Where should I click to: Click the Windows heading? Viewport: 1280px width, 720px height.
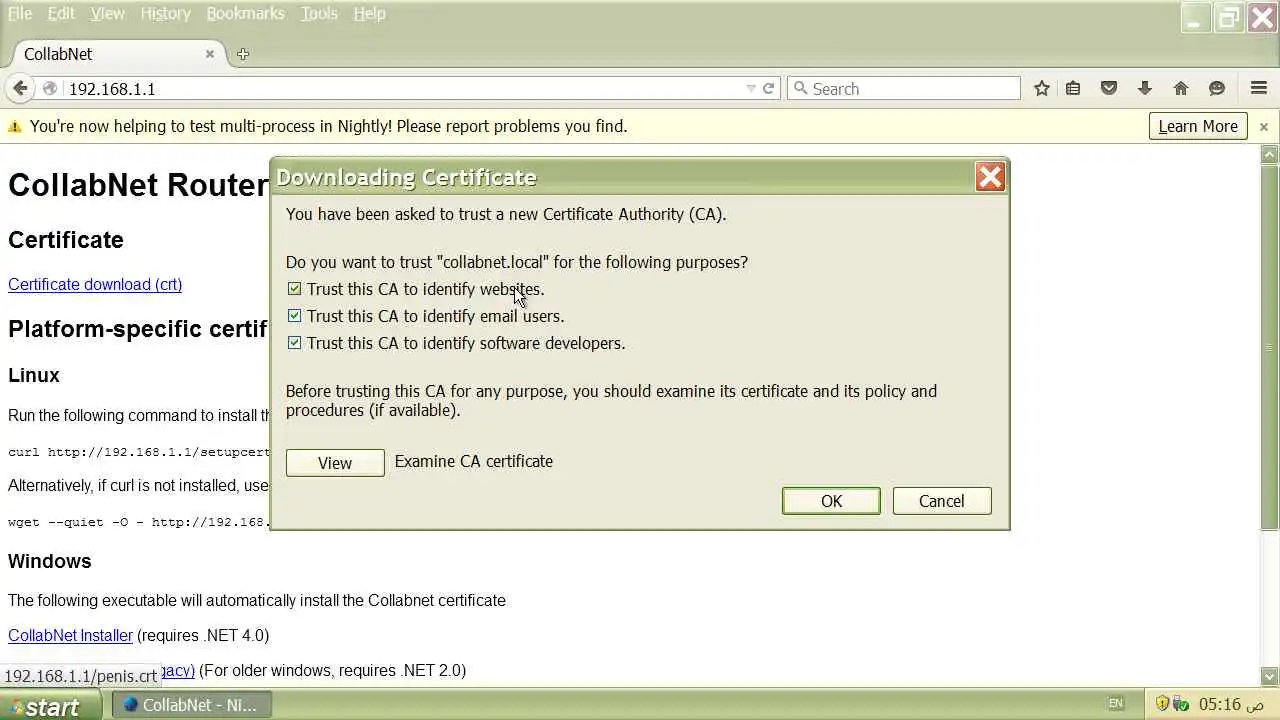[x=50, y=561]
